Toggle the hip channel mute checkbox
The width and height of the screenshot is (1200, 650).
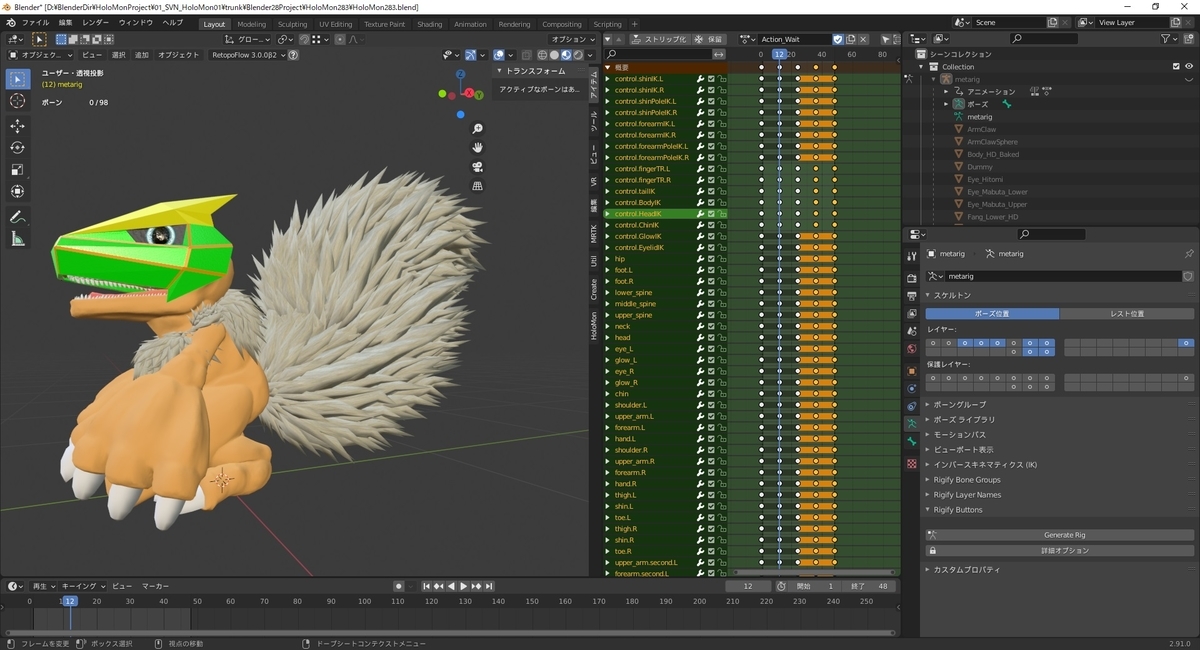(x=711, y=259)
